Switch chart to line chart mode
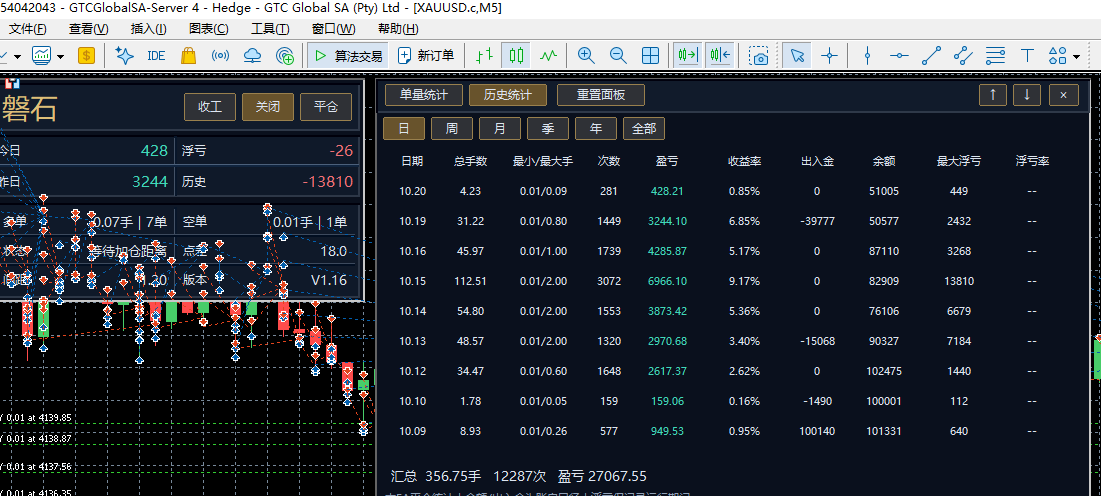The width and height of the screenshot is (1101, 496). [x=549, y=56]
